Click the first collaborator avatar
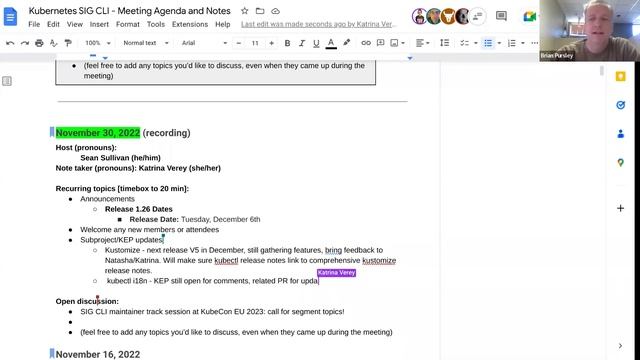This screenshot has height=360, width=640. pos(419,16)
